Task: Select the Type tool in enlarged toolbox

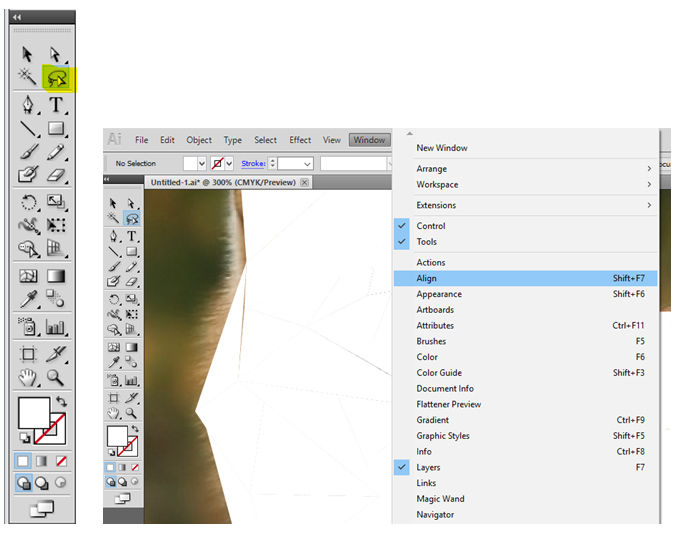Action: coord(56,104)
